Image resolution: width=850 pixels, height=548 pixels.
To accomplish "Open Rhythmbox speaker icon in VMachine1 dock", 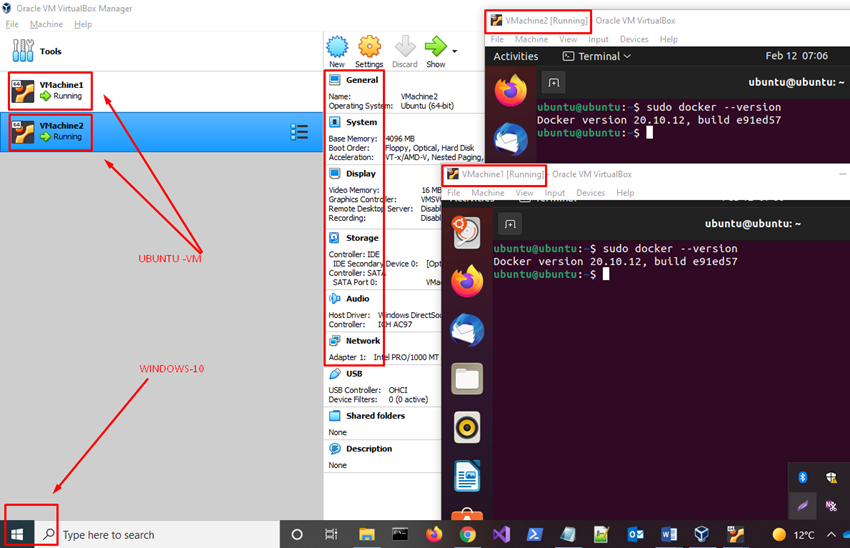I will tap(467, 427).
